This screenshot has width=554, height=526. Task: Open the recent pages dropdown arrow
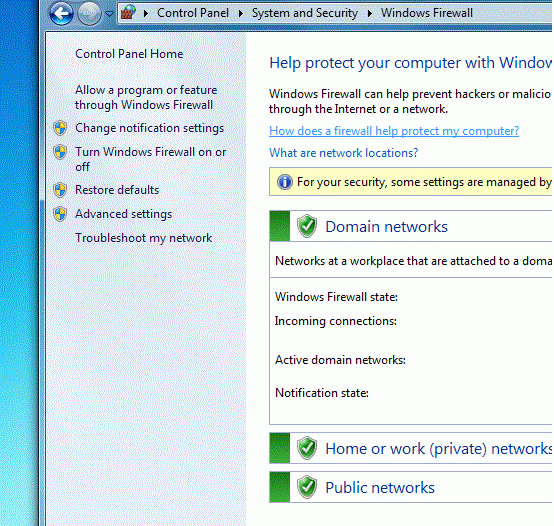click(110, 14)
